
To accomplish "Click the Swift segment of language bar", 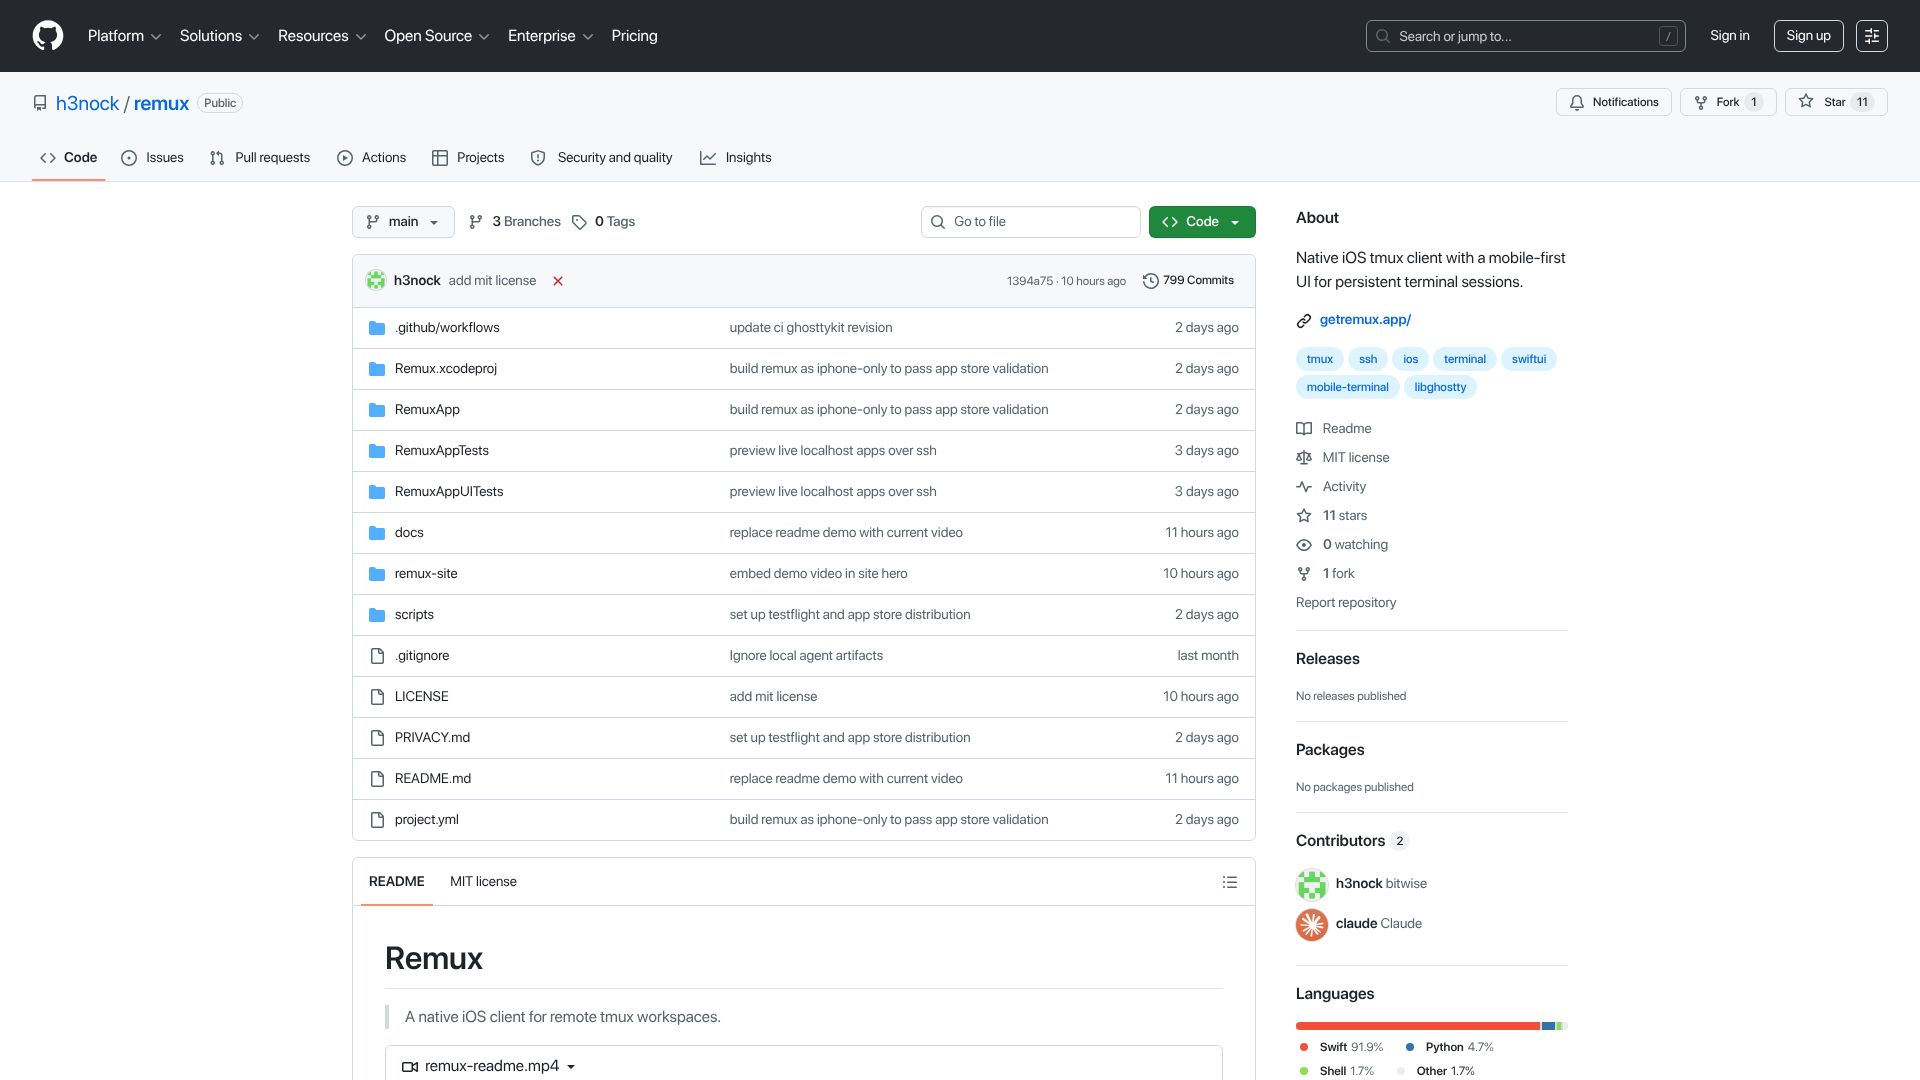I will (1418, 1026).
